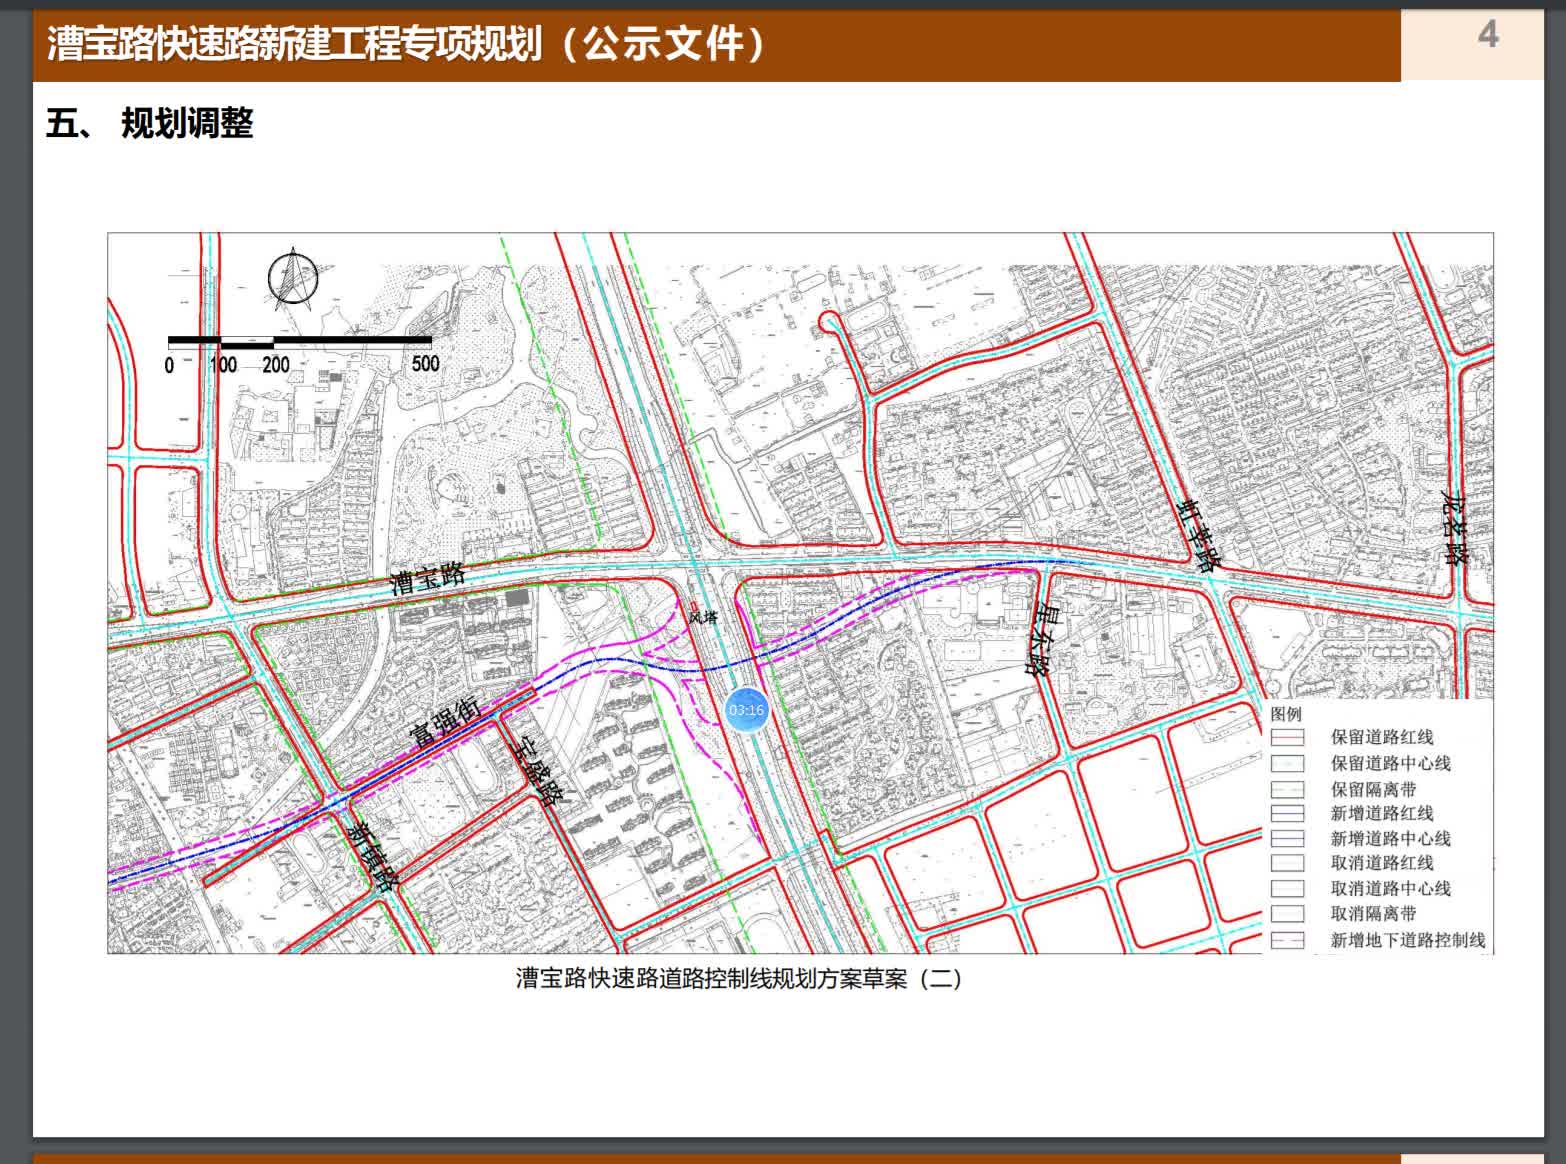Screen dimensions: 1566x1164
Task: Click the legend swatch beside 取消道路中心线
Action: click(x=1287, y=888)
